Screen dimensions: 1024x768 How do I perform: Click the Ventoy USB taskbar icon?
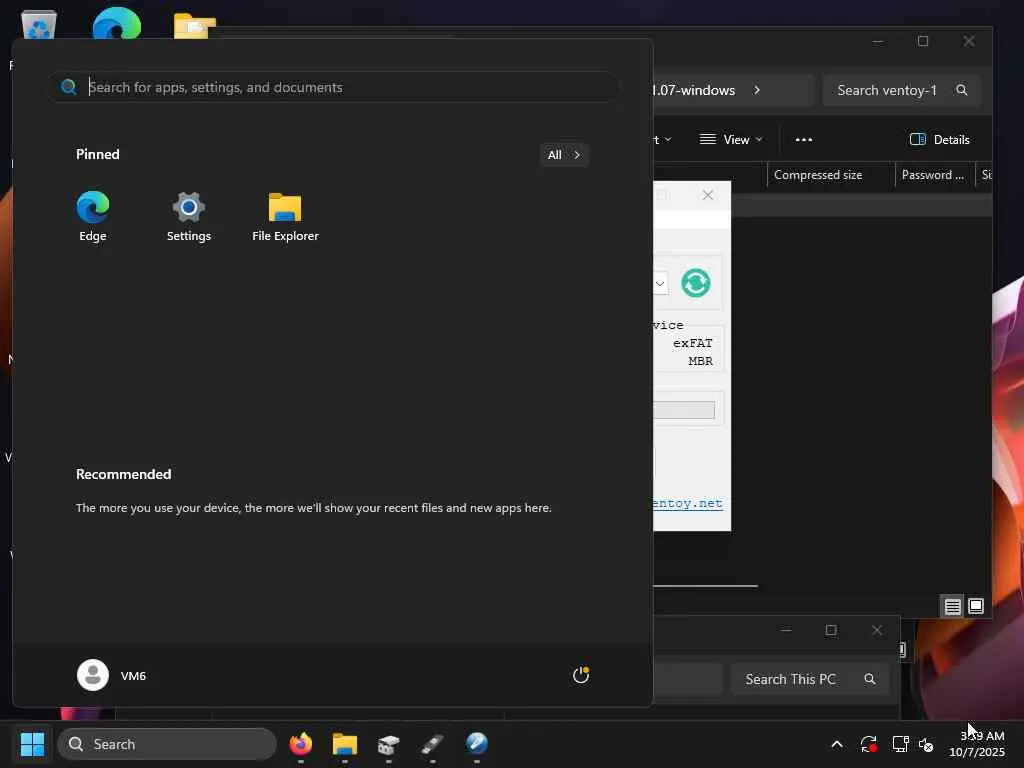click(x=432, y=744)
